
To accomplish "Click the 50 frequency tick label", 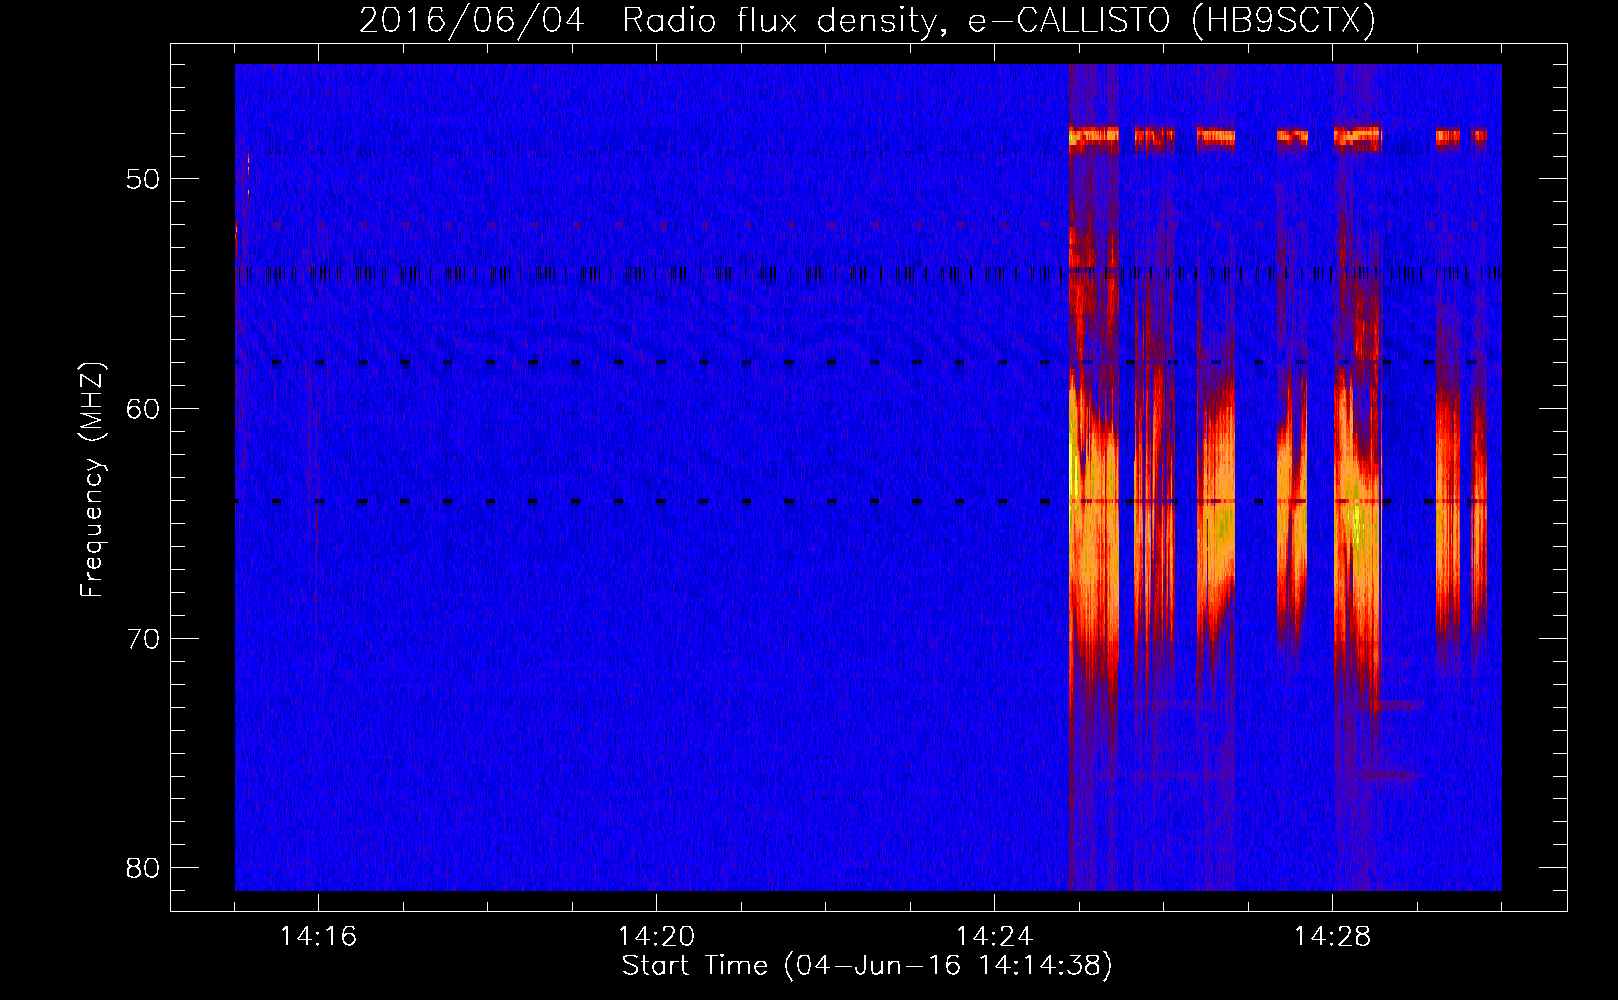I will point(143,179).
